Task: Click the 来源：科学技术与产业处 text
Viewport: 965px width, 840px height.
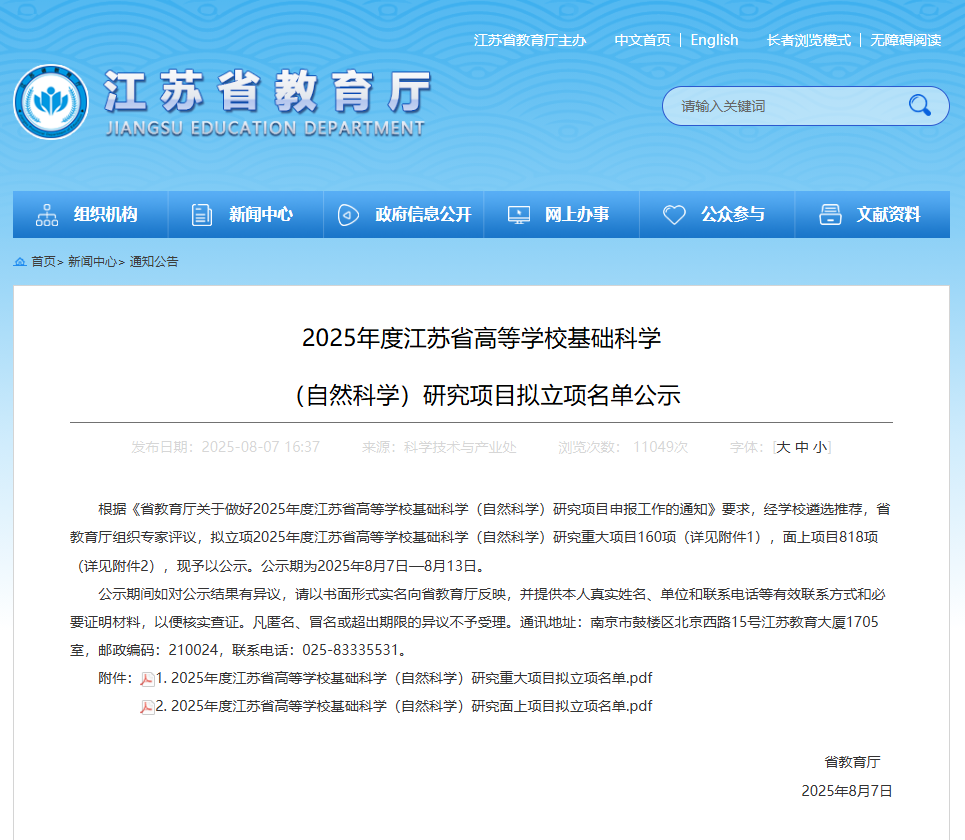Action: pos(439,447)
